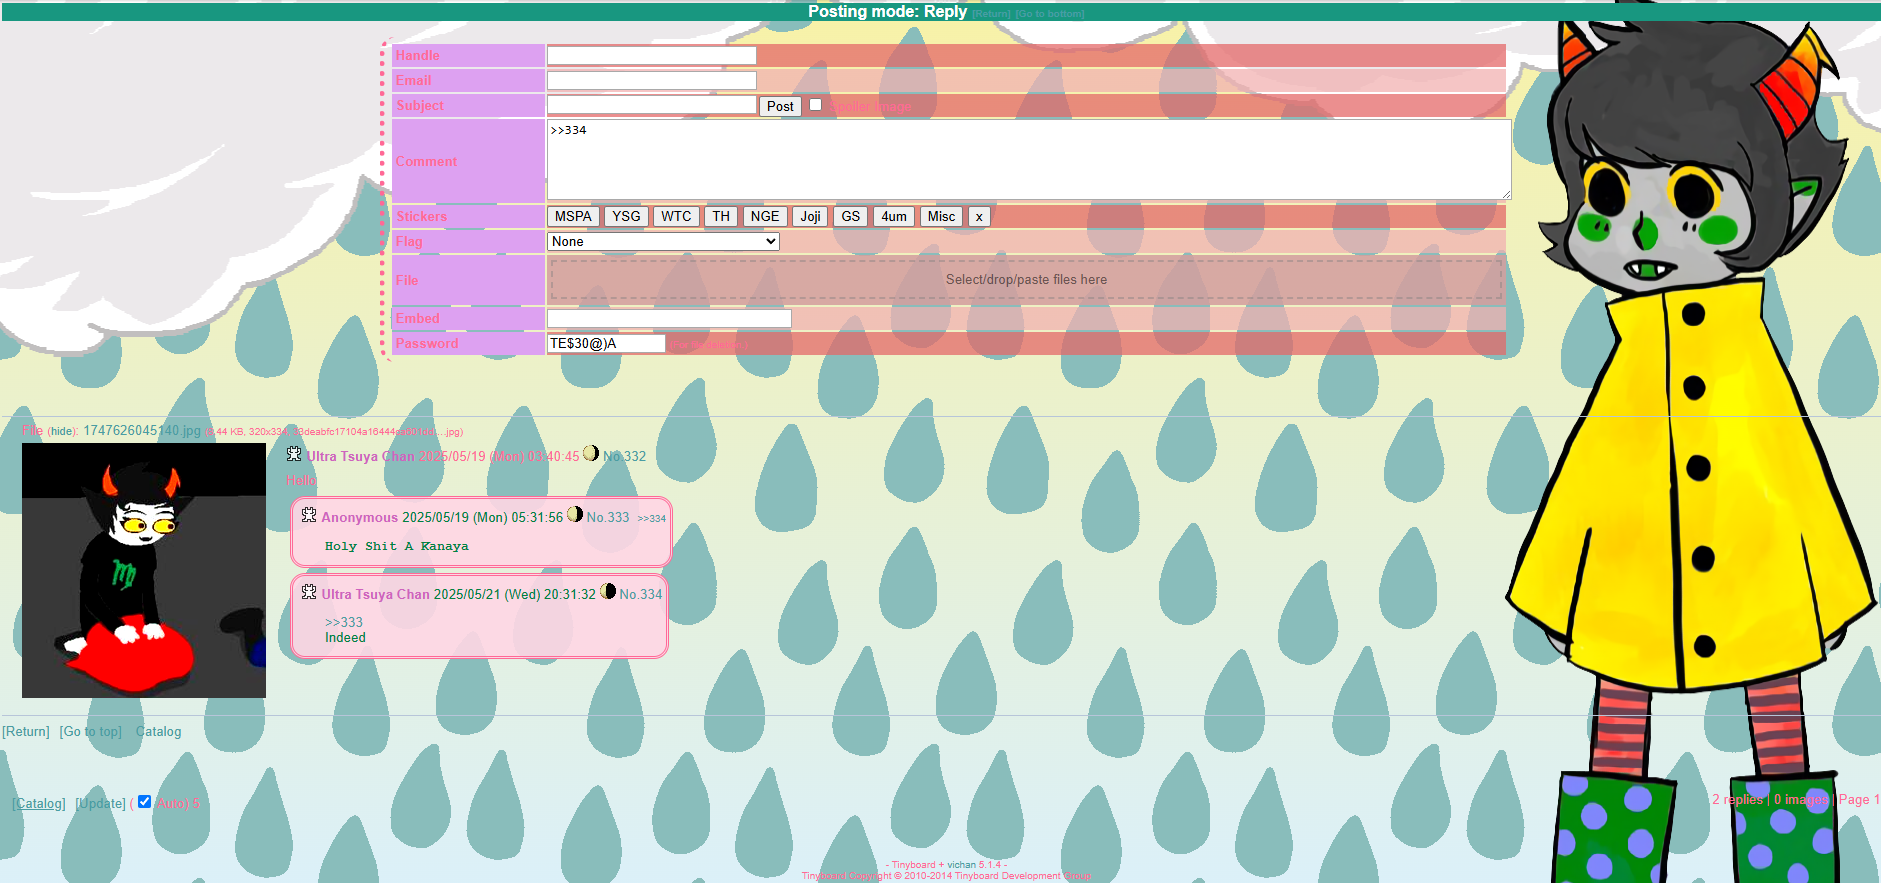This screenshot has width=1881, height=883.
Task: Click the "Holy Shit A Kanaya" post text
Action: click(x=397, y=546)
